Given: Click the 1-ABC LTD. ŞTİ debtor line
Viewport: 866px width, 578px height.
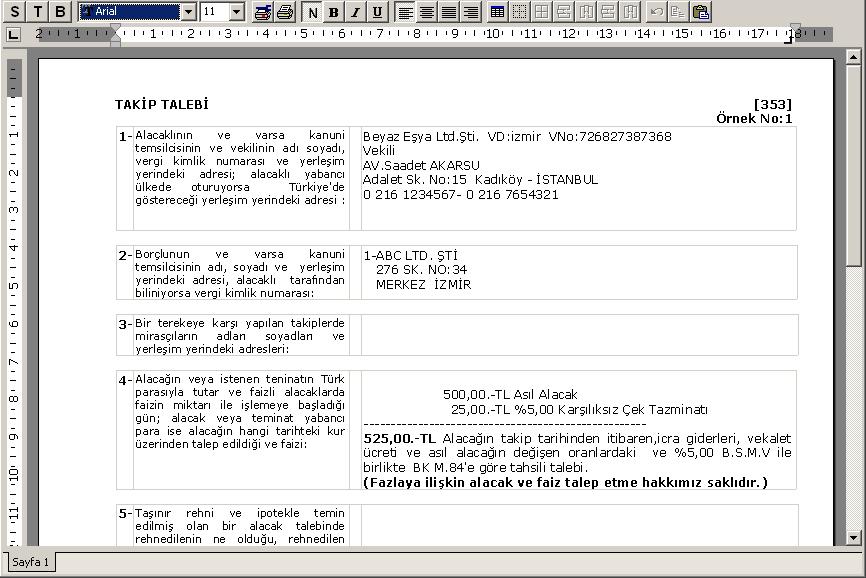Looking at the screenshot, I should coord(410,256).
